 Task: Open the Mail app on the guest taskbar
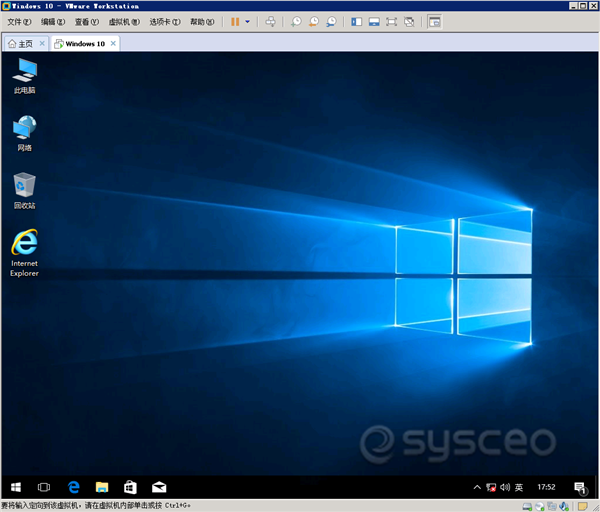(159, 487)
